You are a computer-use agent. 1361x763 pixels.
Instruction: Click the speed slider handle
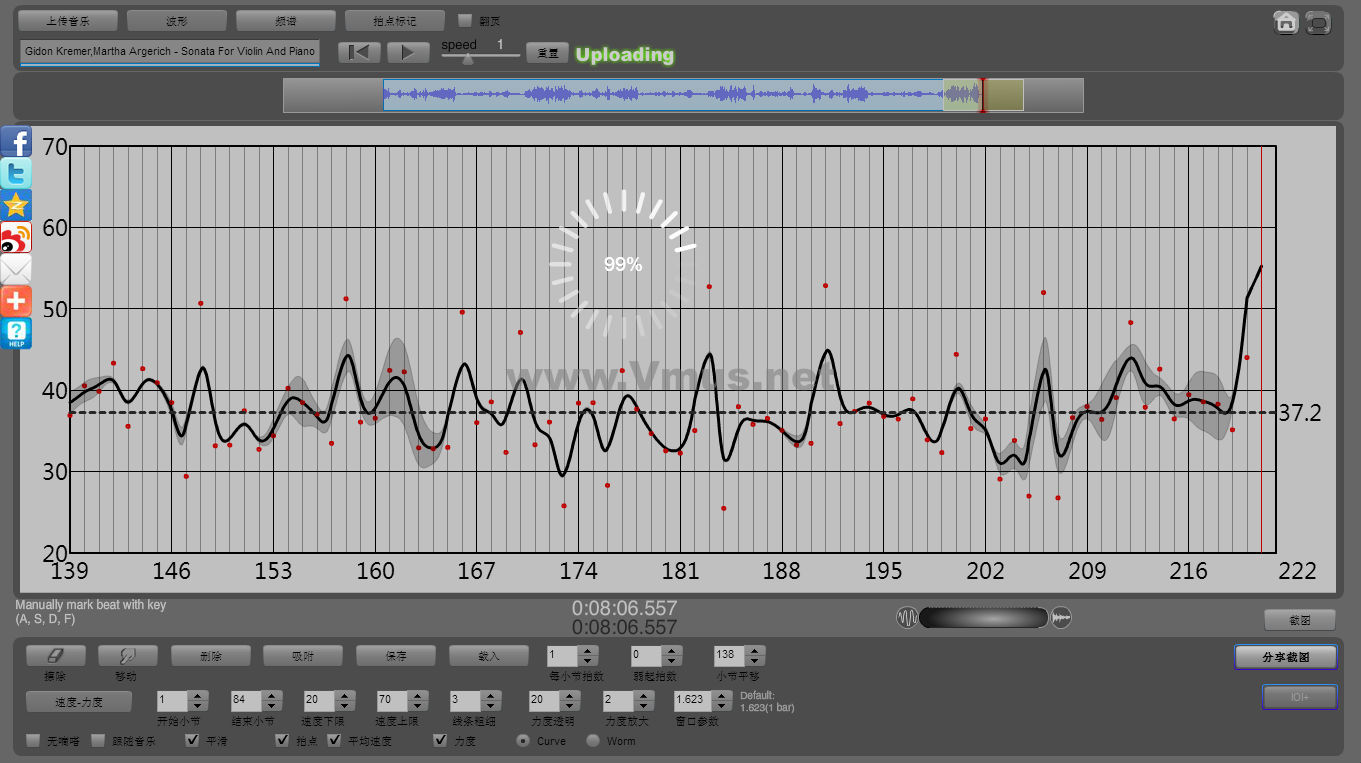tap(467, 58)
